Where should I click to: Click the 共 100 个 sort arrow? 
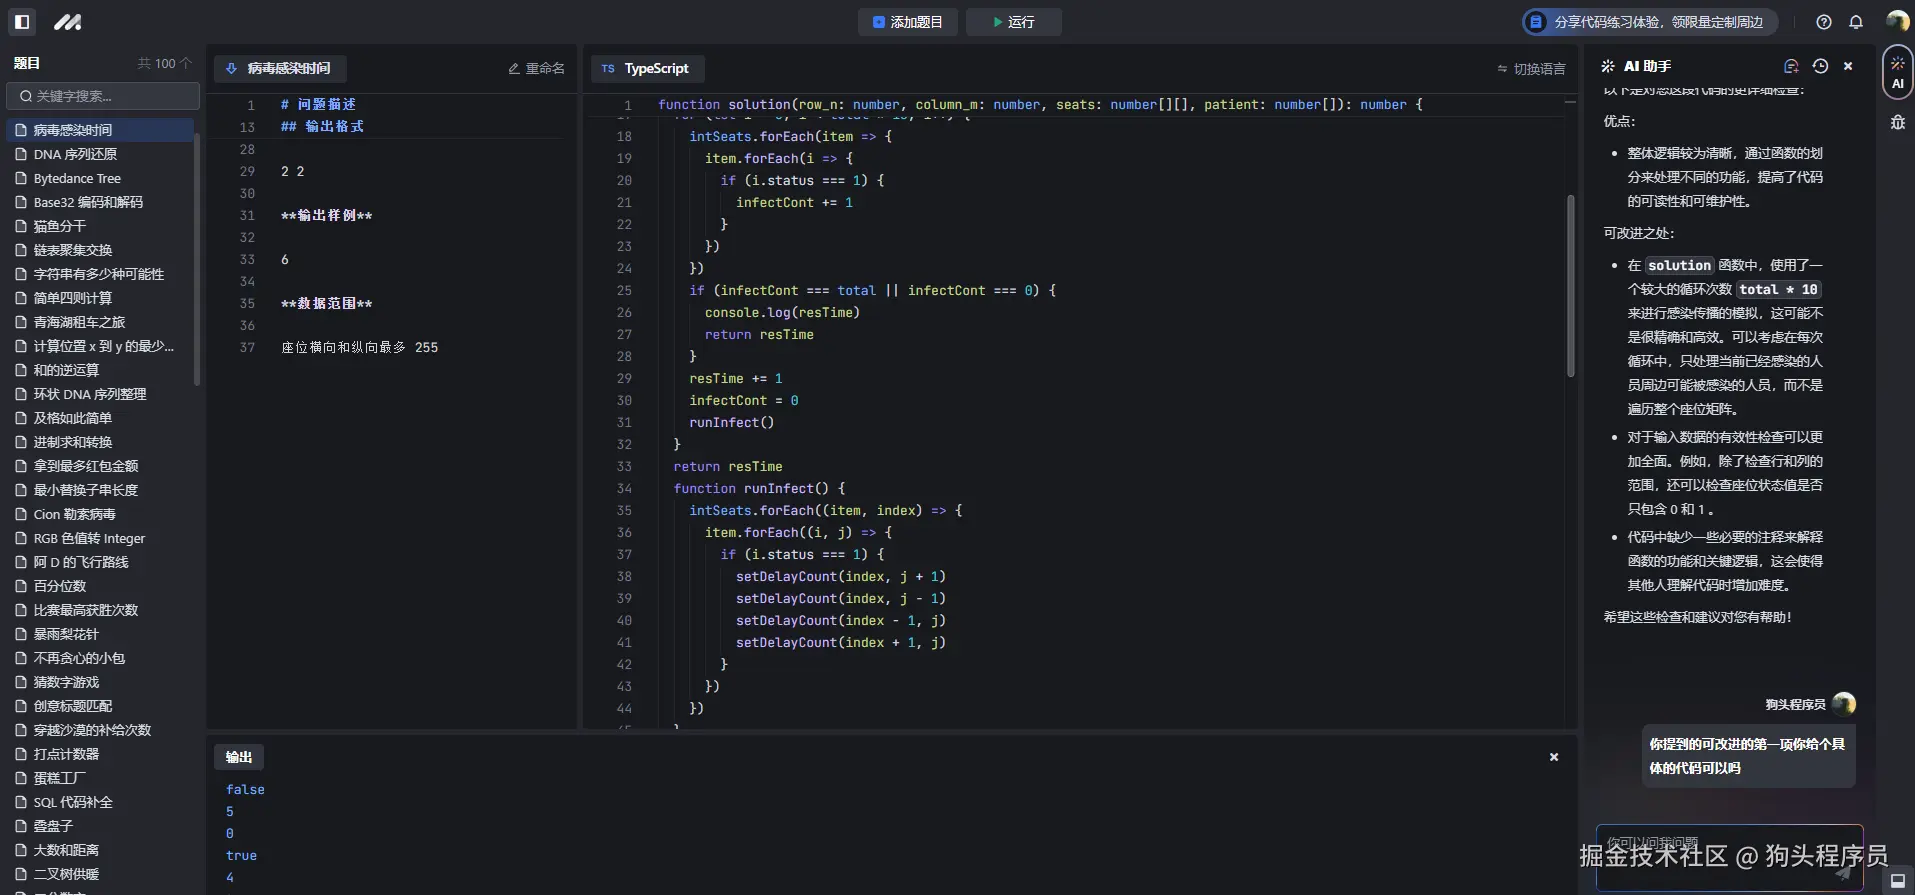186,63
